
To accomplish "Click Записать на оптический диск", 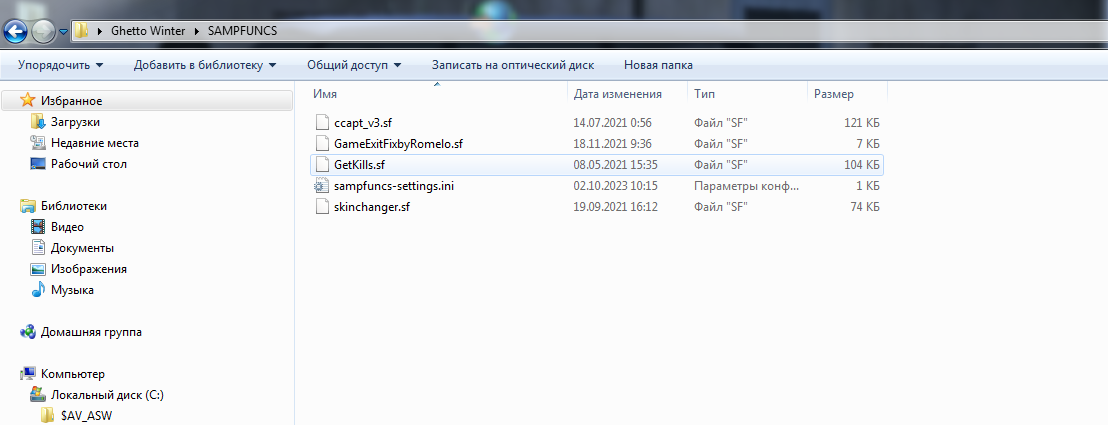I will [513, 65].
